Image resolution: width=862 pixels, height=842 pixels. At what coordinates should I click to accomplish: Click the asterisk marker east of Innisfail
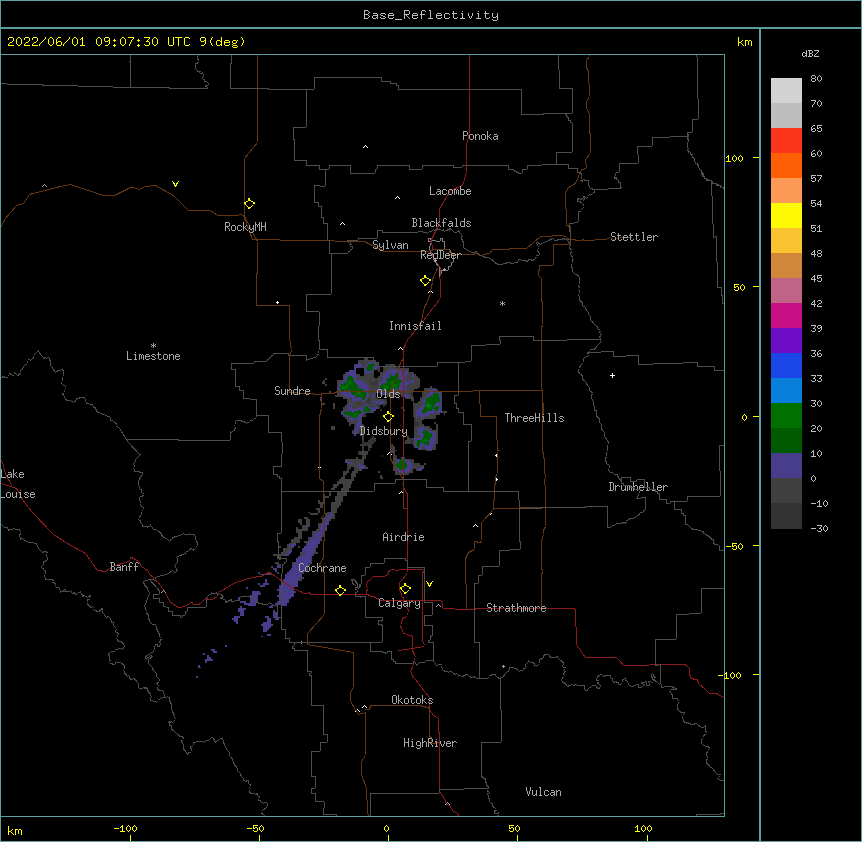502,303
